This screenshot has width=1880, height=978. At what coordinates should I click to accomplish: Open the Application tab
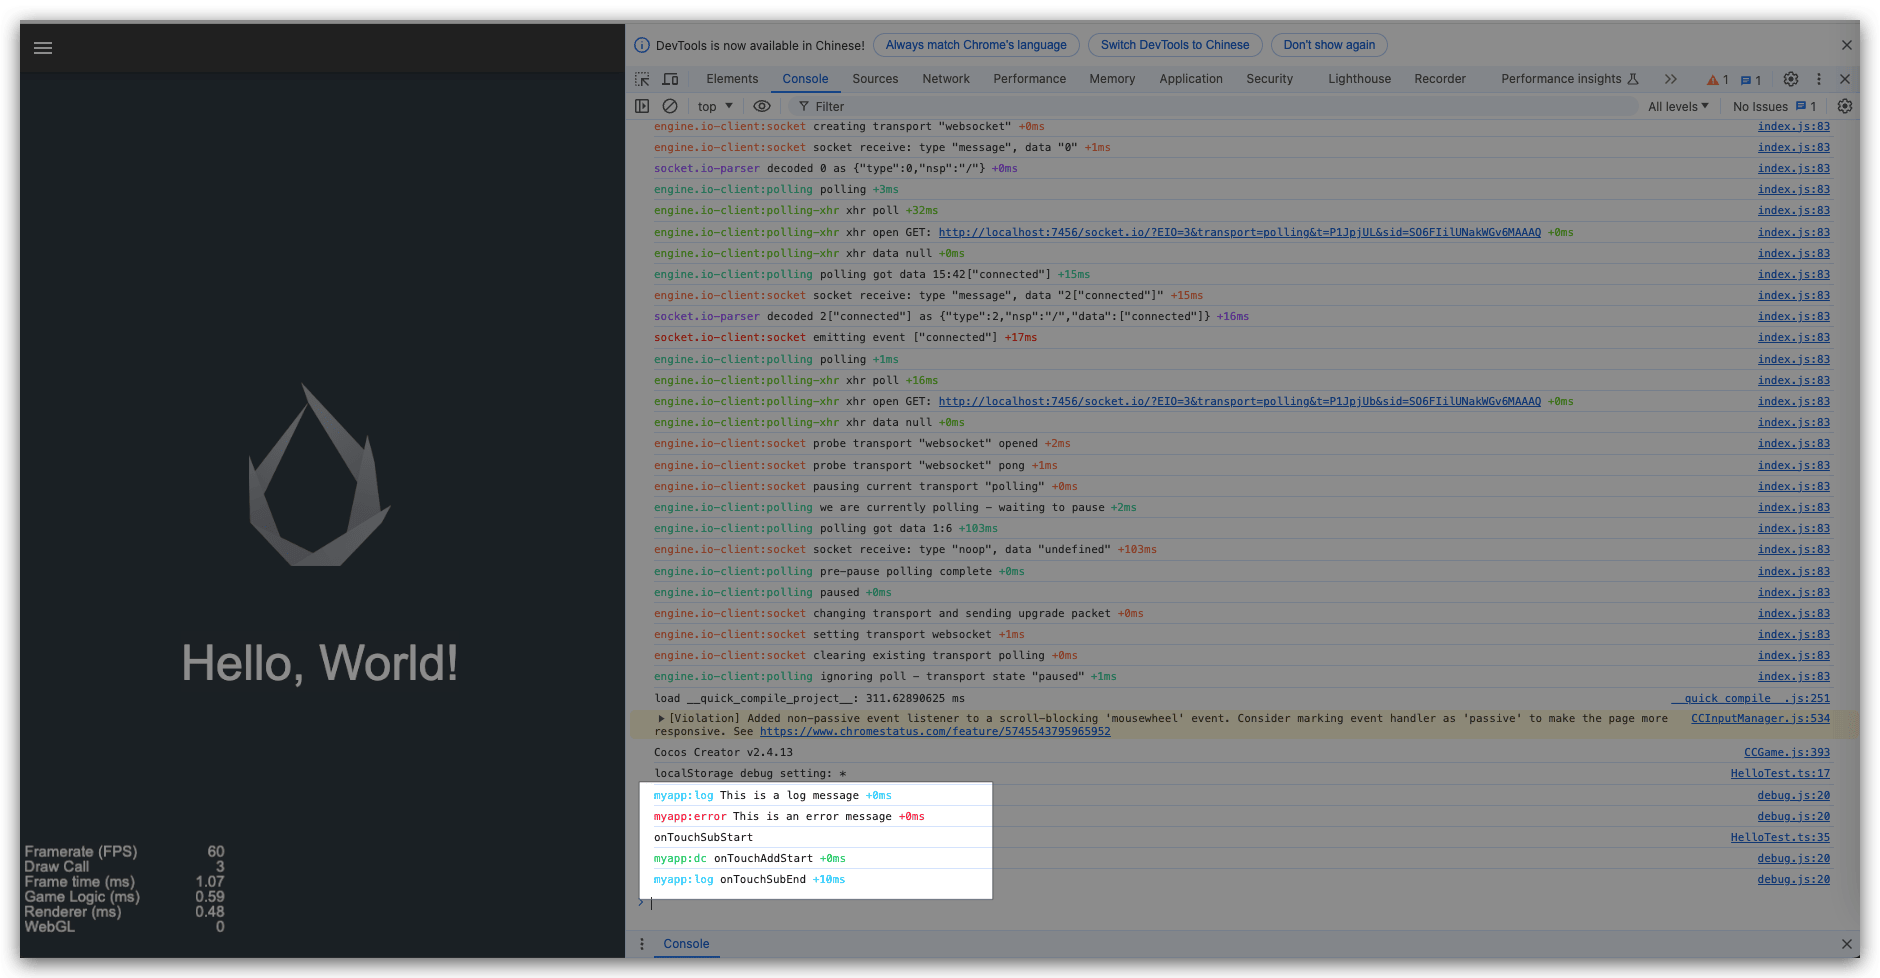pyautogui.click(x=1191, y=79)
